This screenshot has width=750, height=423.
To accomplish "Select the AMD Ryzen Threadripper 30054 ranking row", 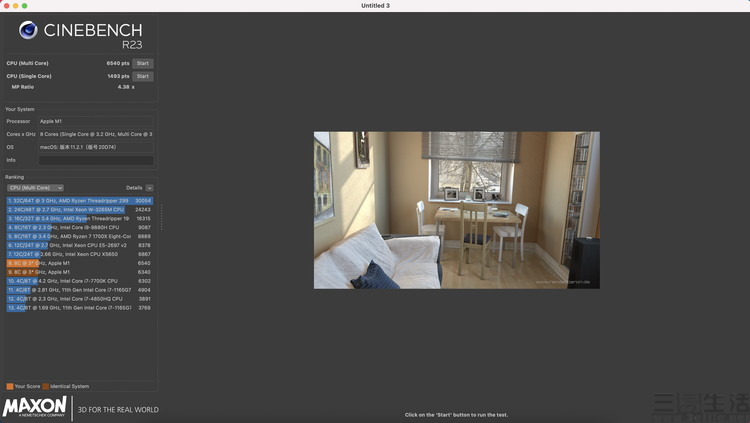I will click(x=80, y=201).
